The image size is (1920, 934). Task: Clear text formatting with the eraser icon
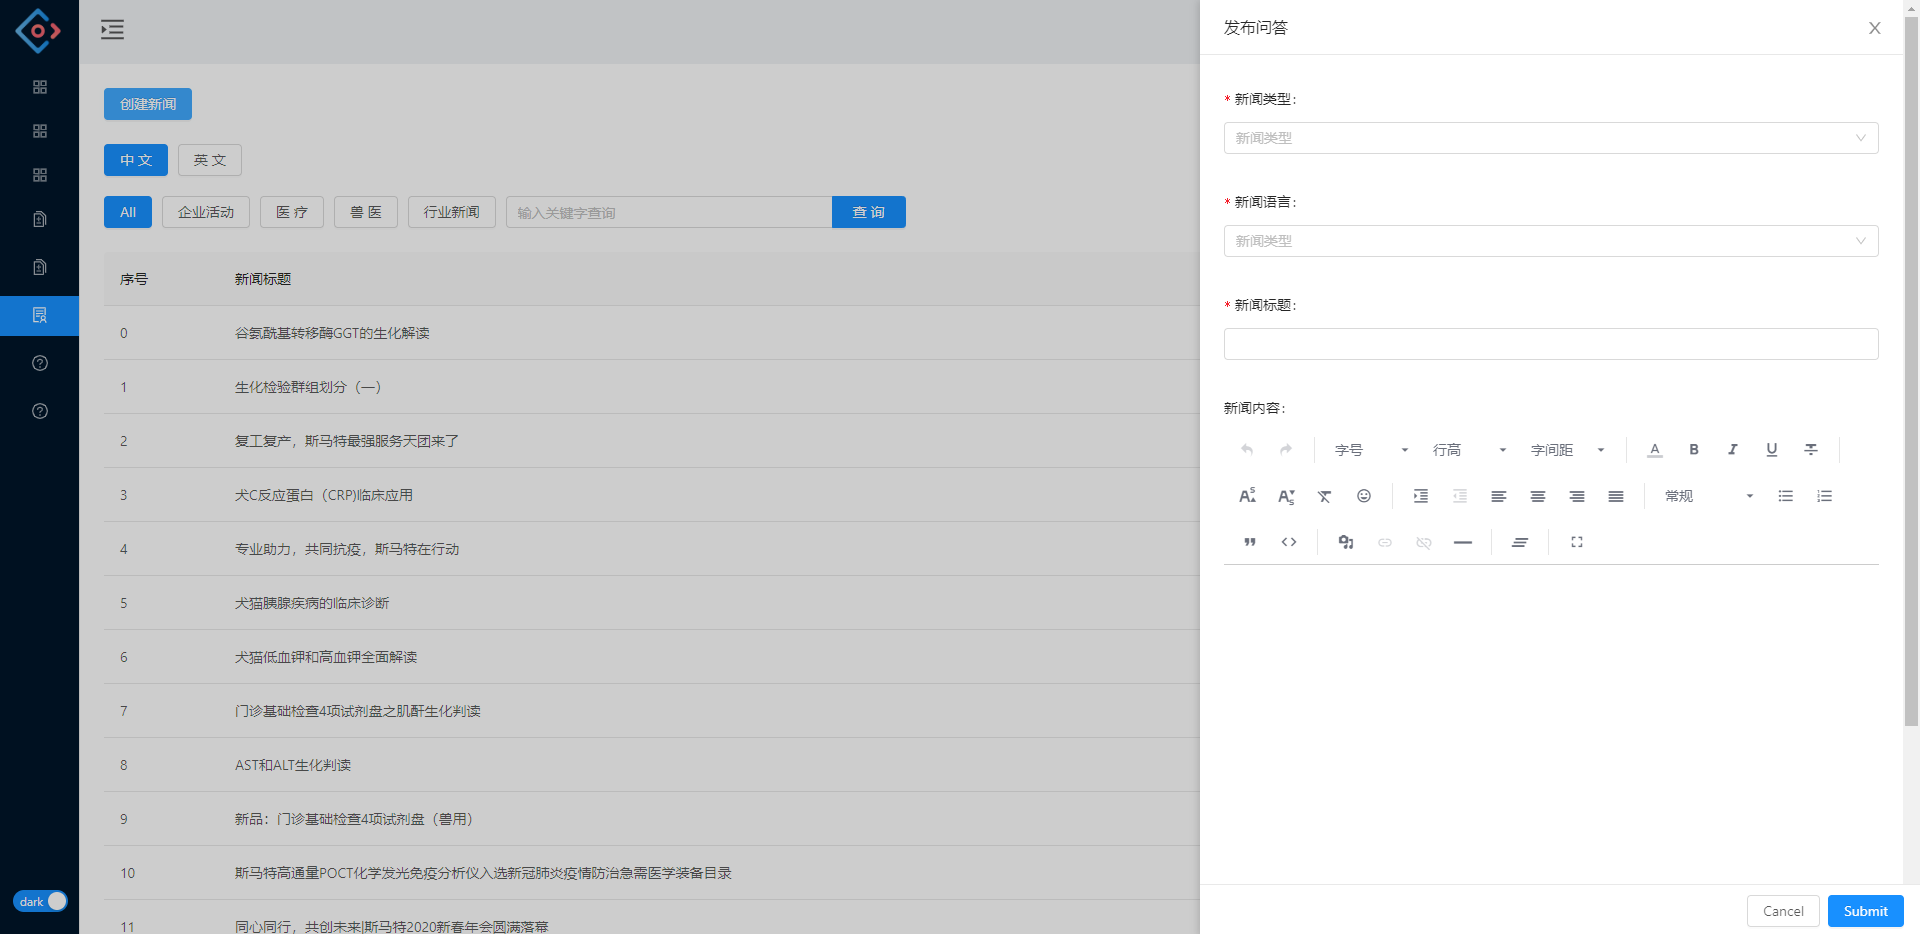(1325, 496)
